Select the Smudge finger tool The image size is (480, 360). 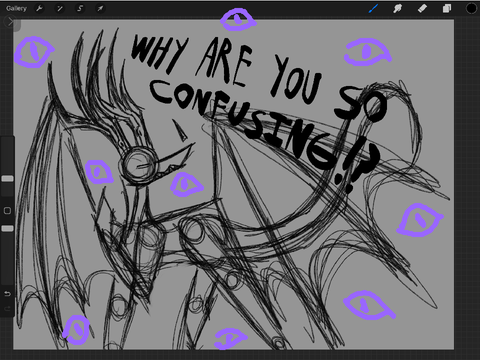pyautogui.click(x=397, y=9)
